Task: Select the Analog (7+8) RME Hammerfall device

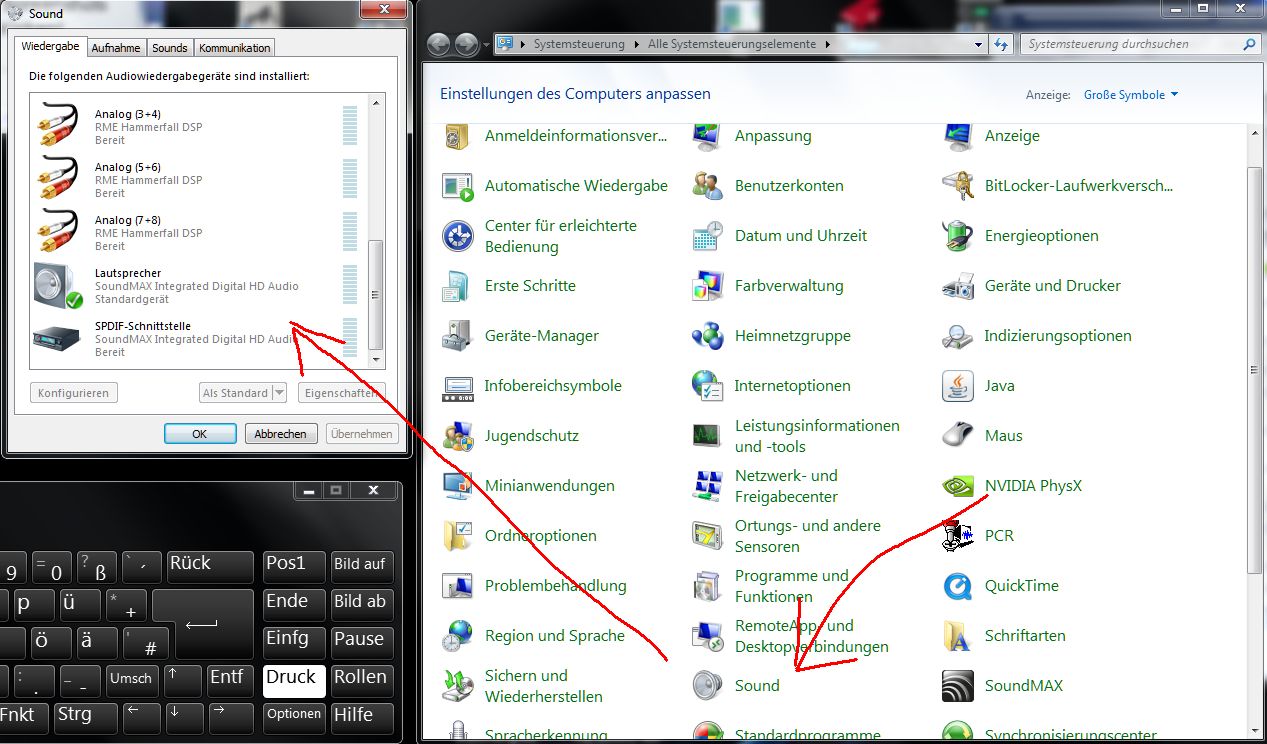Action: 197,233
